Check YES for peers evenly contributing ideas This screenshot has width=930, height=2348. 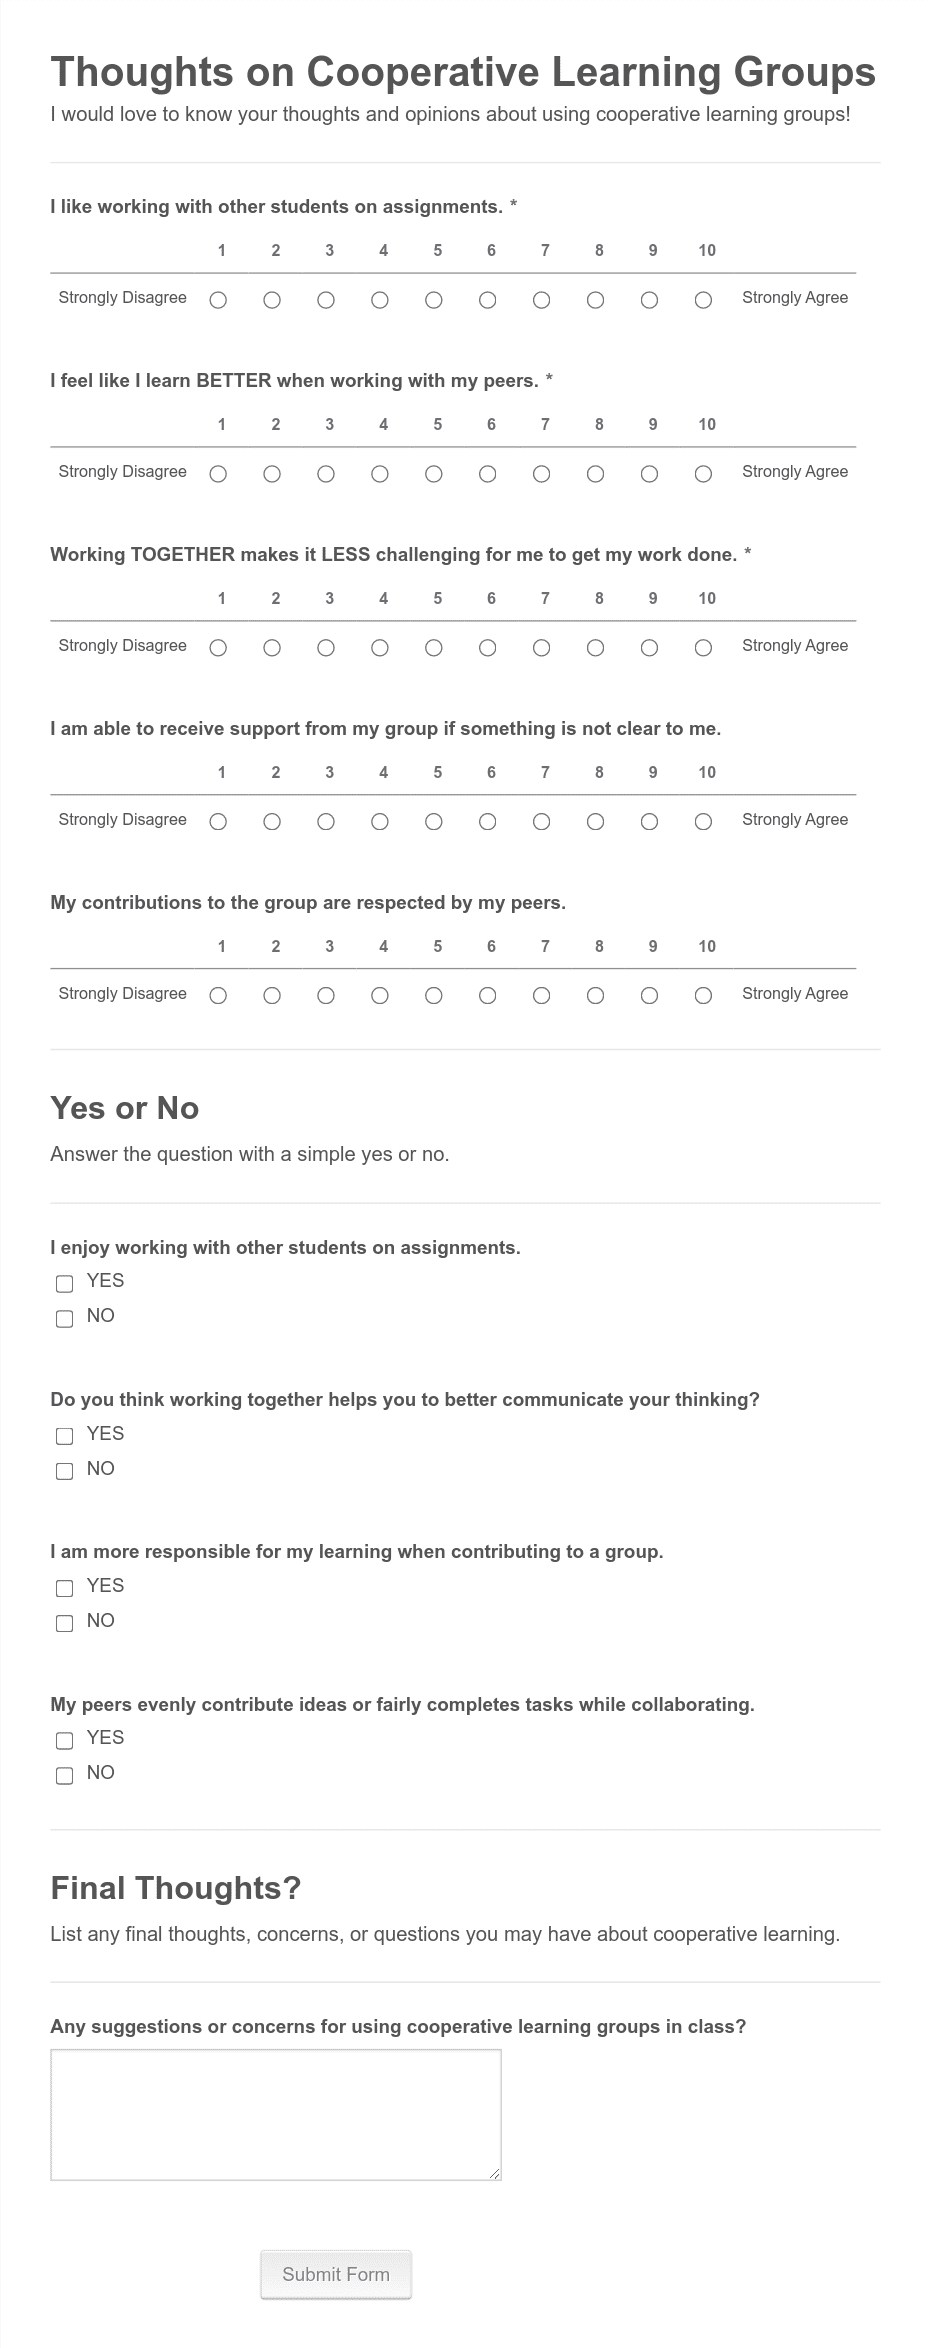pos(65,1739)
